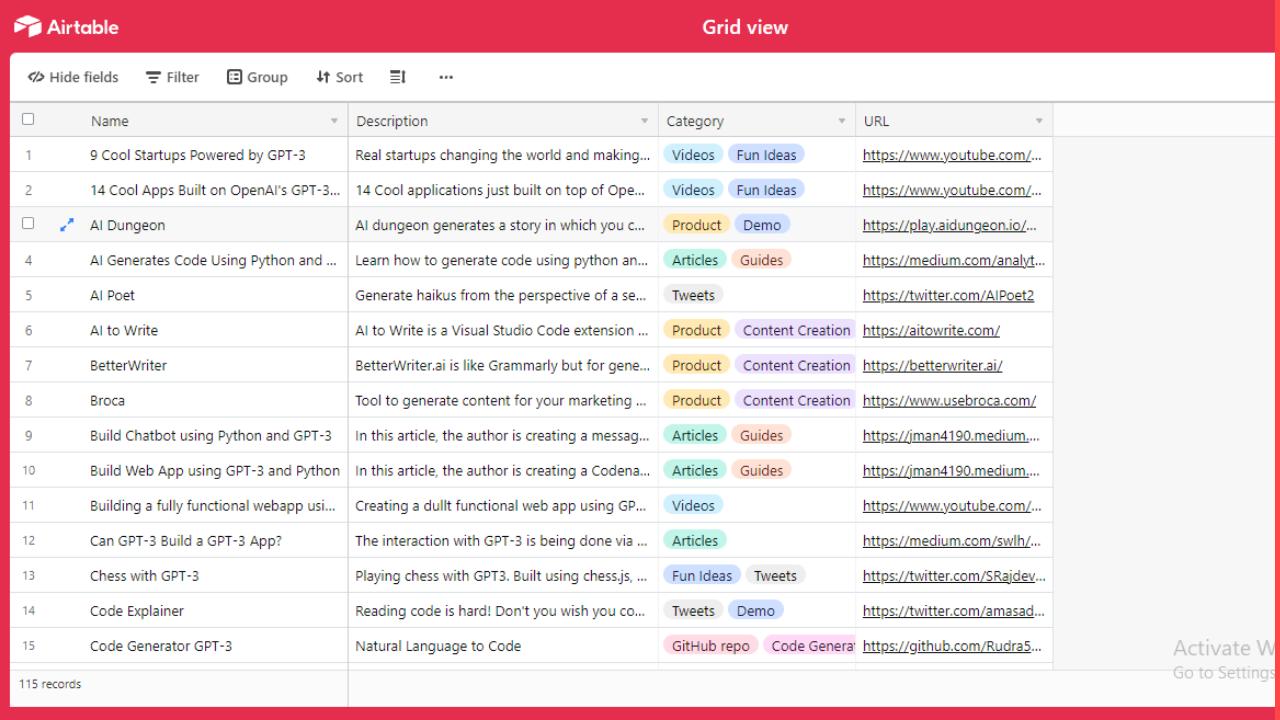The image size is (1280, 720).
Task: Open the URL column dropdown arrow
Action: [1039, 121]
